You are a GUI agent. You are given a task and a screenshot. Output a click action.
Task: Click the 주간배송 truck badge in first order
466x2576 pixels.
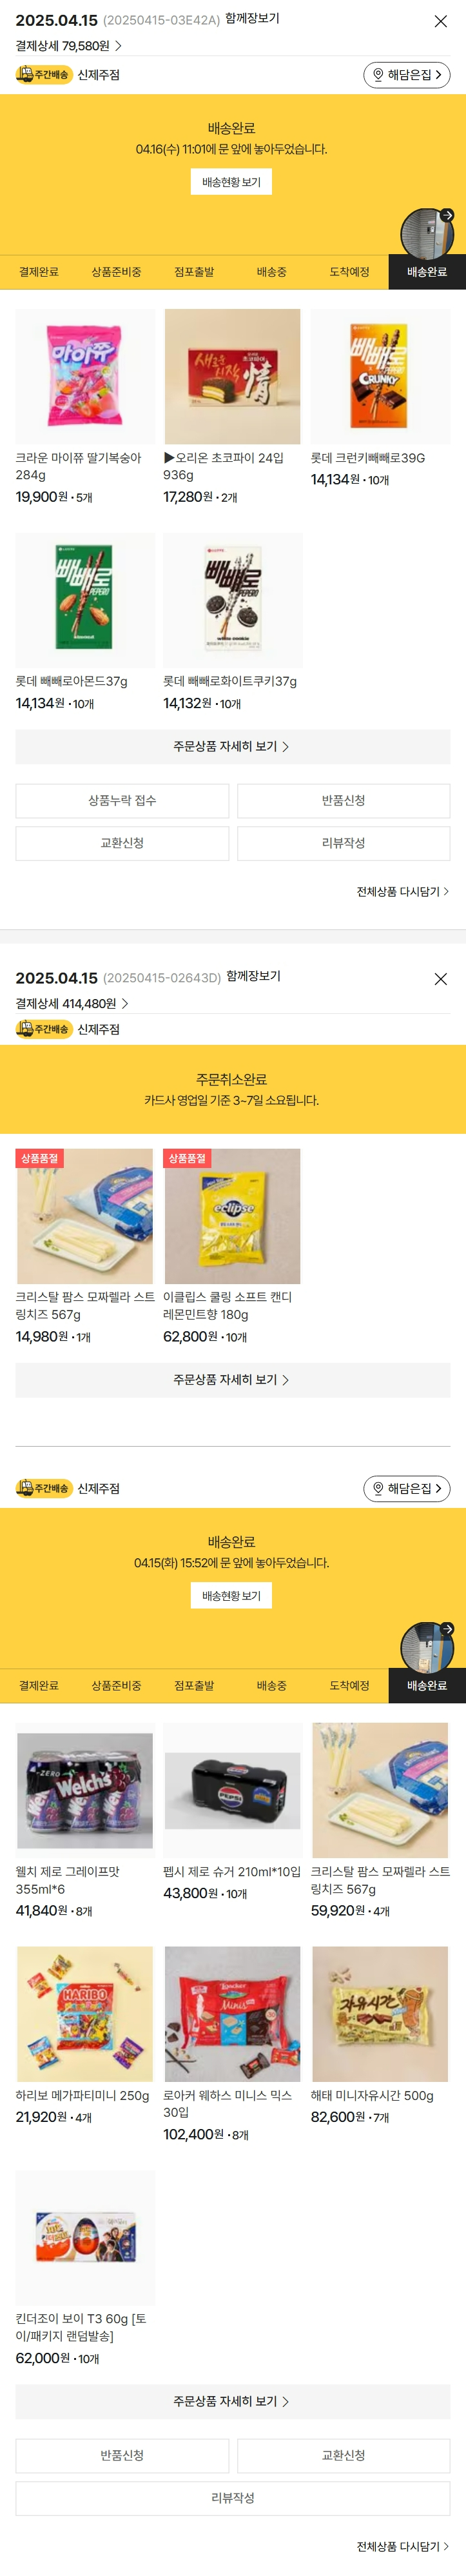tap(43, 75)
